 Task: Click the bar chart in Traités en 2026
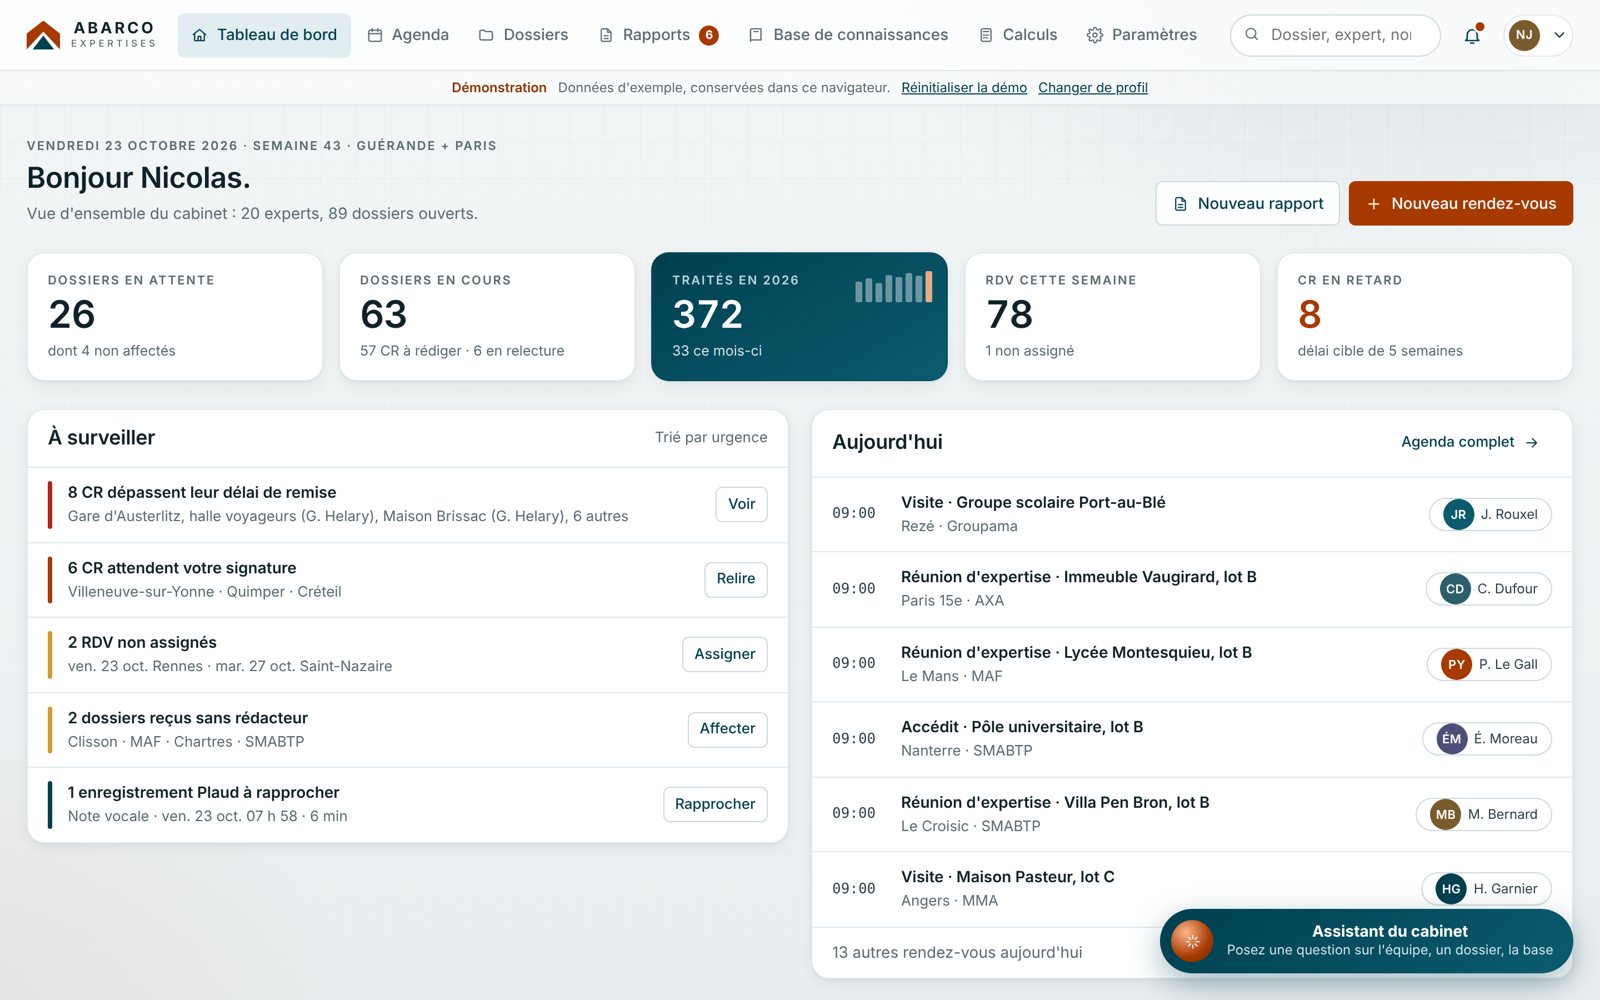coord(894,287)
